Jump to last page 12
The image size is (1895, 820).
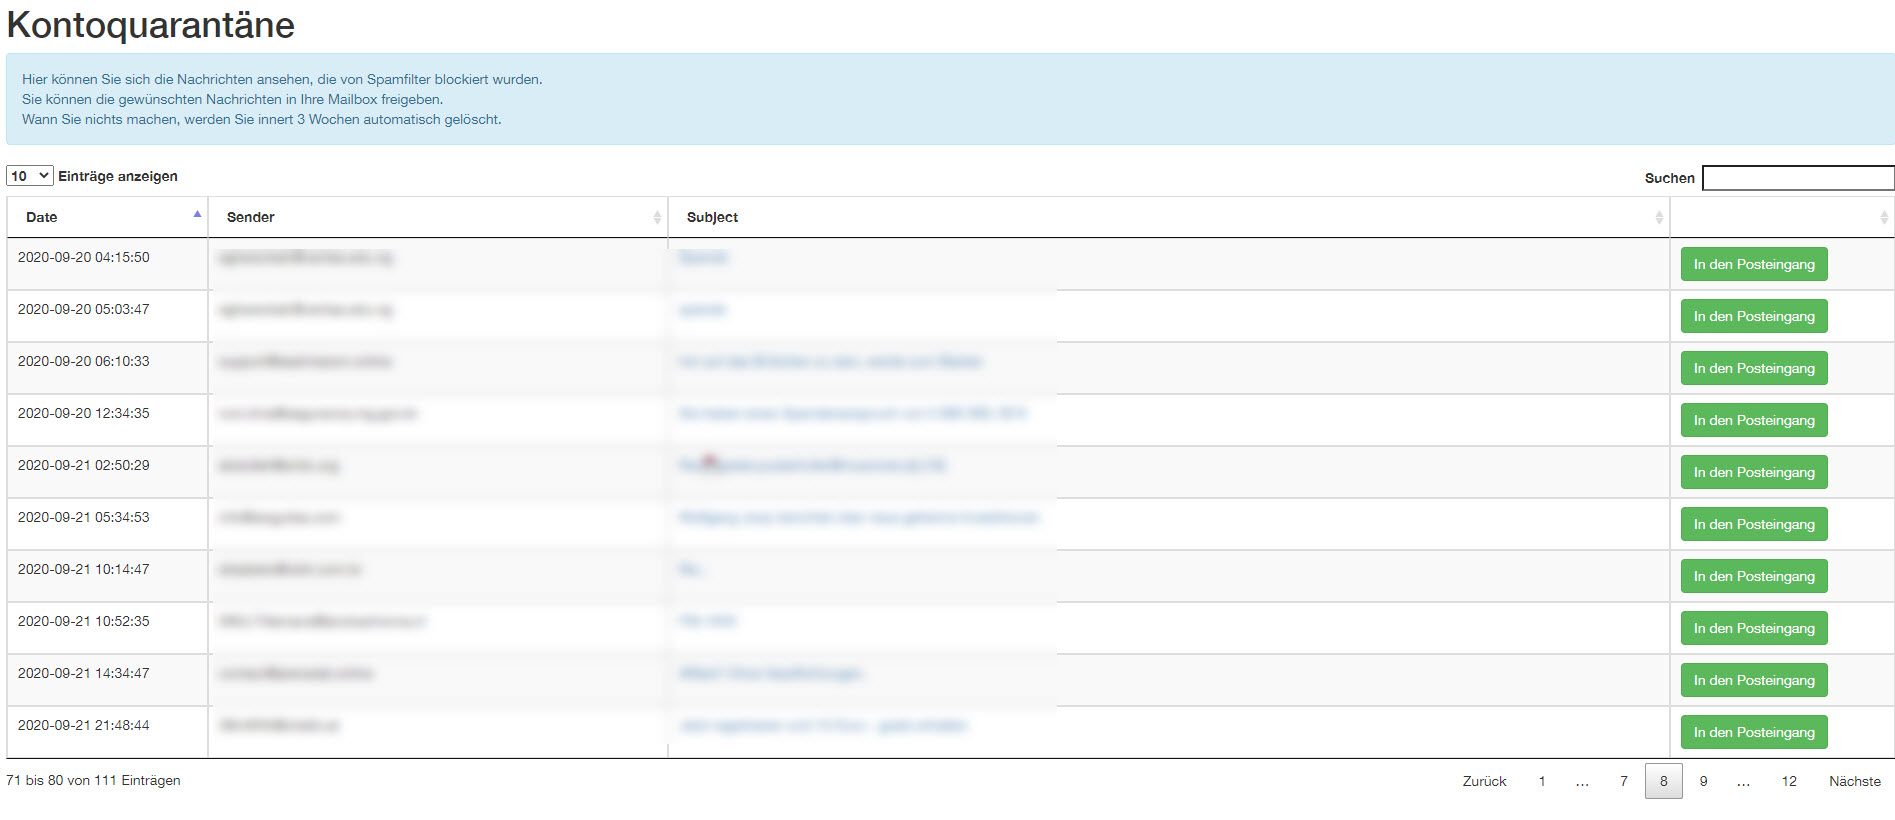coord(1789,782)
